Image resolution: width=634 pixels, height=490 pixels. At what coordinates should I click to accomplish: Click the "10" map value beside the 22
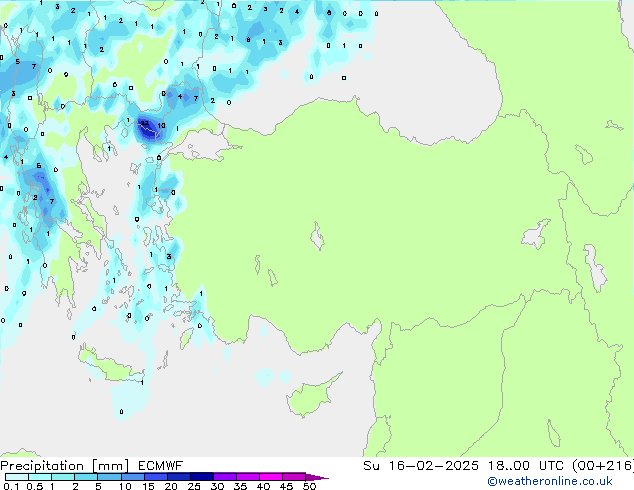161,126
